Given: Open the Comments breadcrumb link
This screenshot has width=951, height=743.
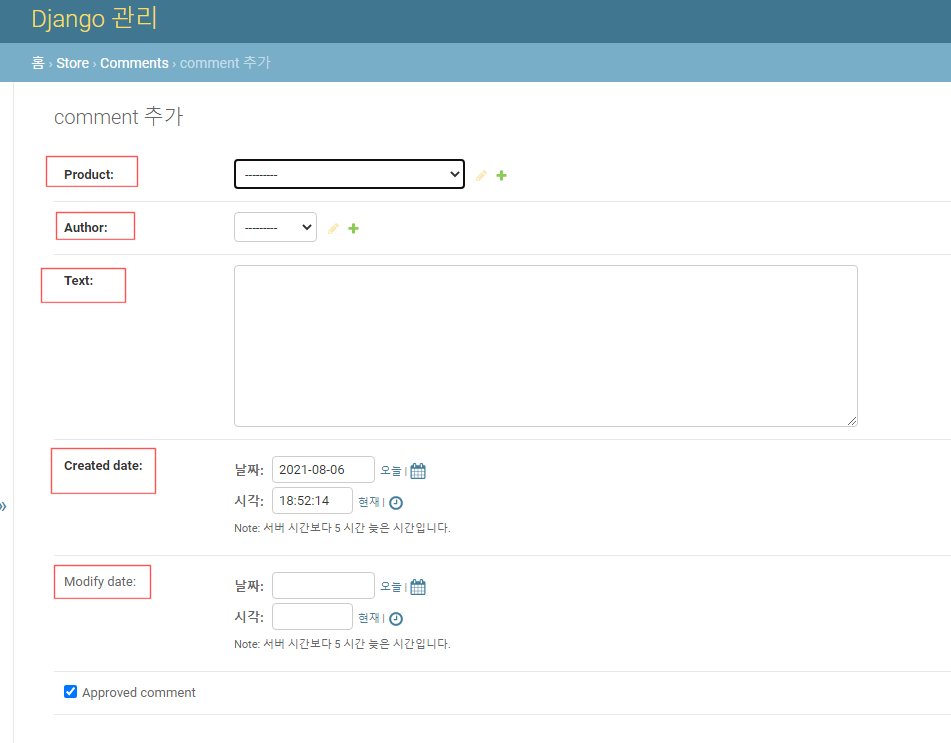Looking at the screenshot, I should click(134, 62).
